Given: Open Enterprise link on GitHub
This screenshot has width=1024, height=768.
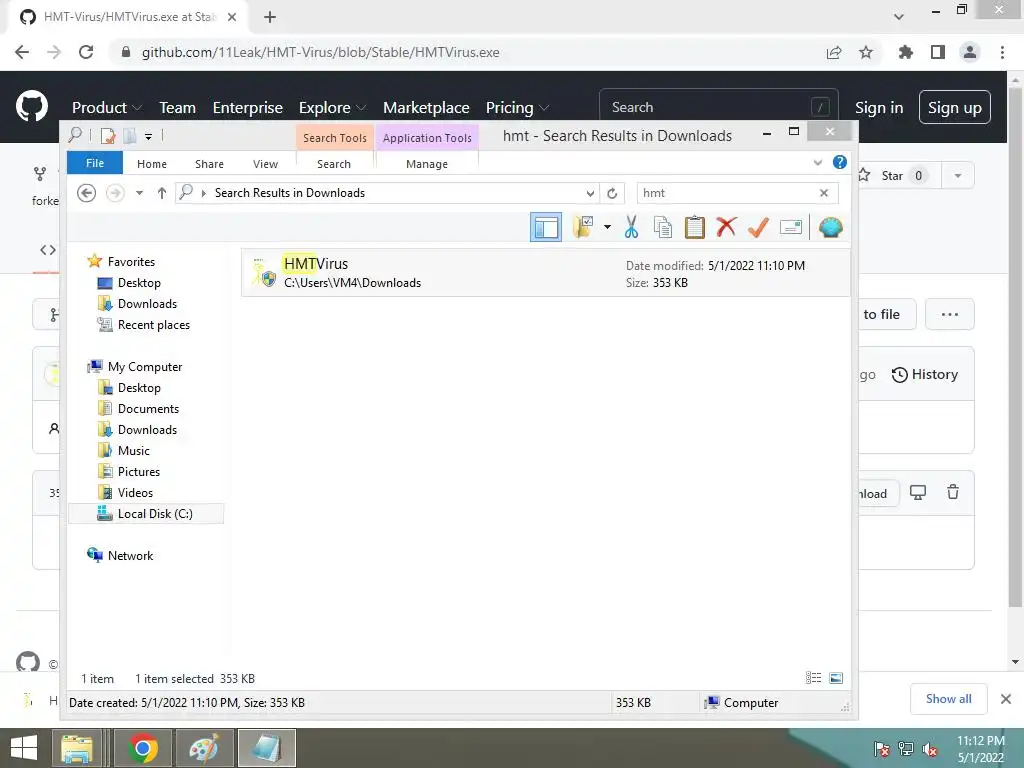Looking at the screenshot, I should pyautogui.click(x=248, y=108).
